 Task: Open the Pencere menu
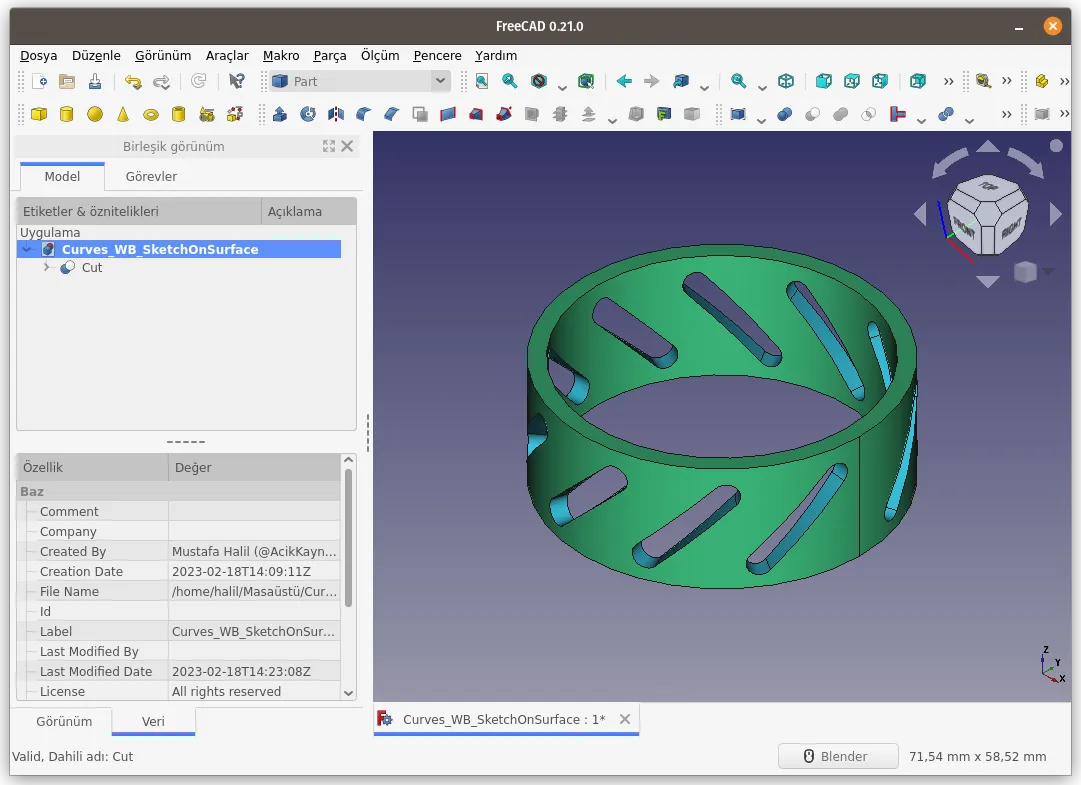[437, 55]
